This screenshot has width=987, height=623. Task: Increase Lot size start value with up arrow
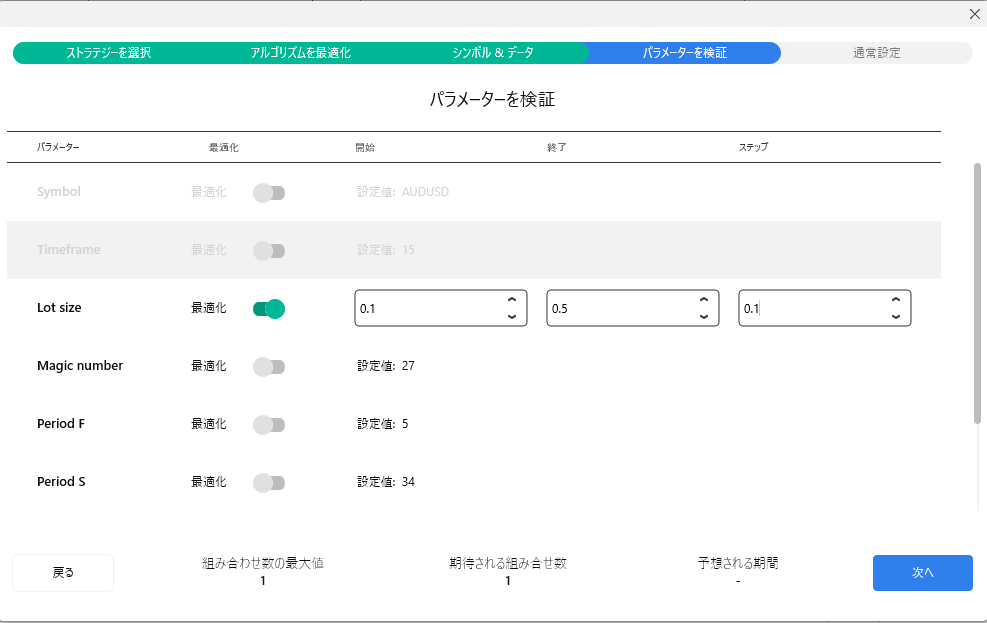tap(512, 300)
